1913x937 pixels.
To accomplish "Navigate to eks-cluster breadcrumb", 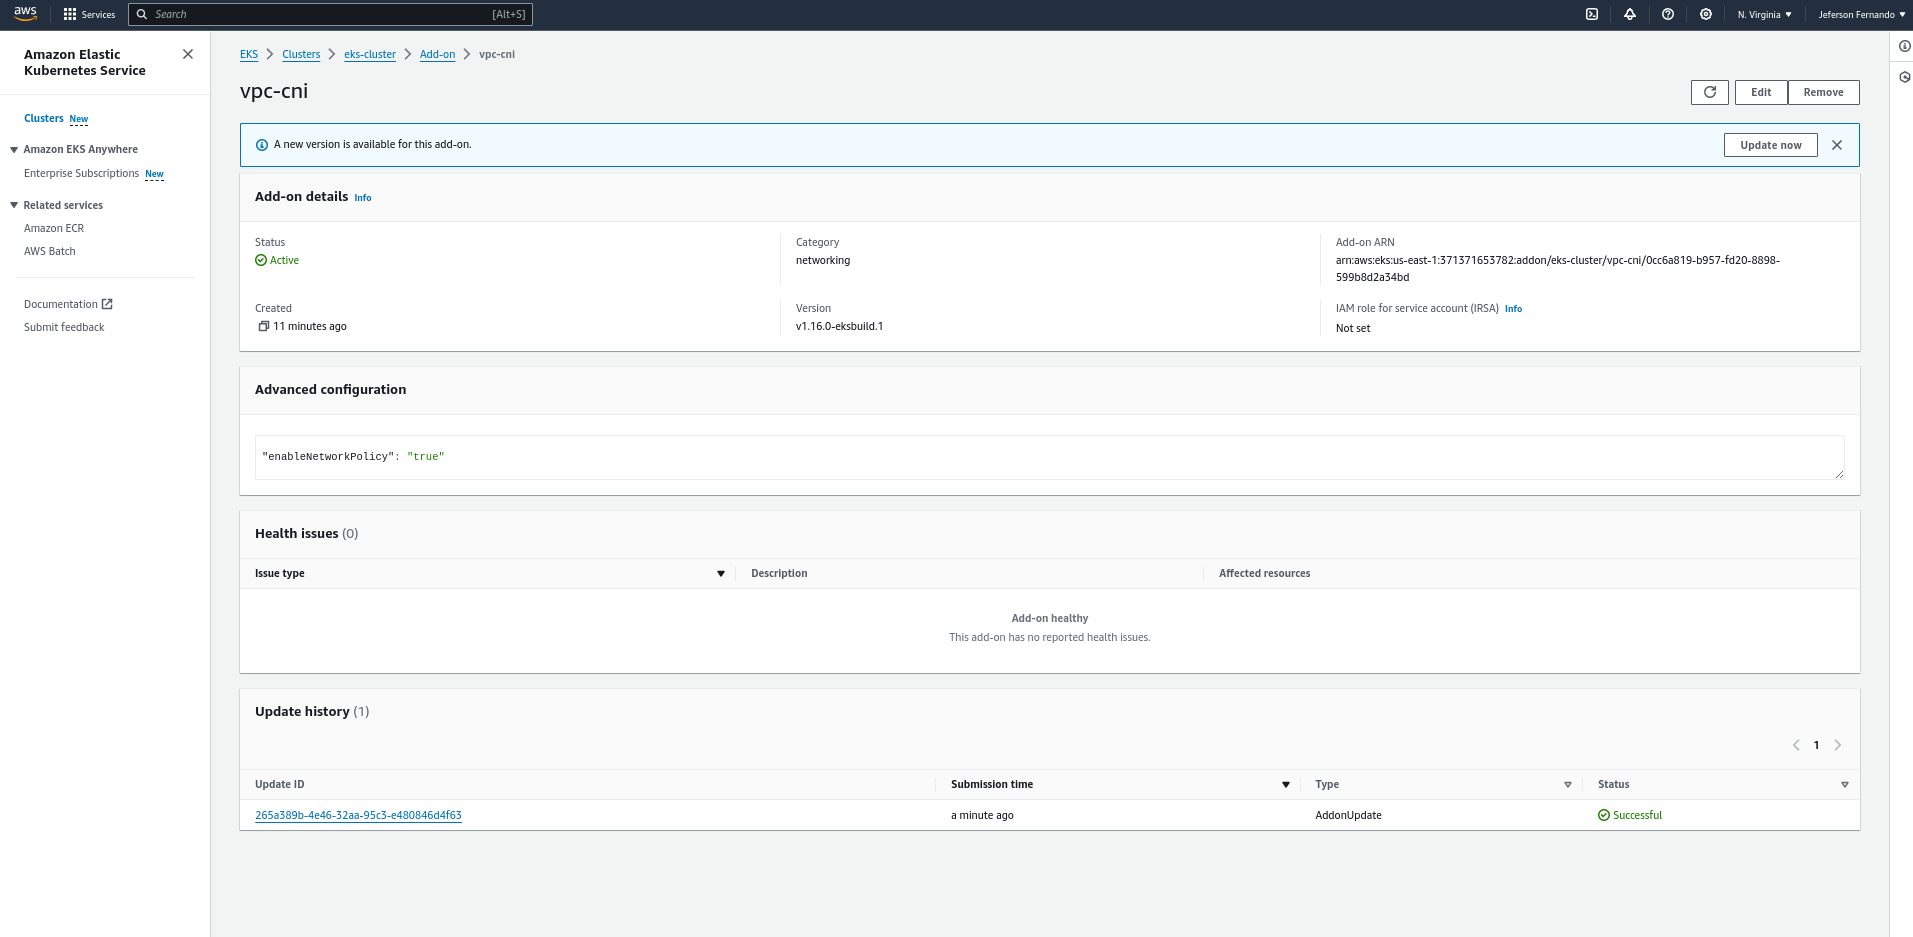I will point(370,54).
